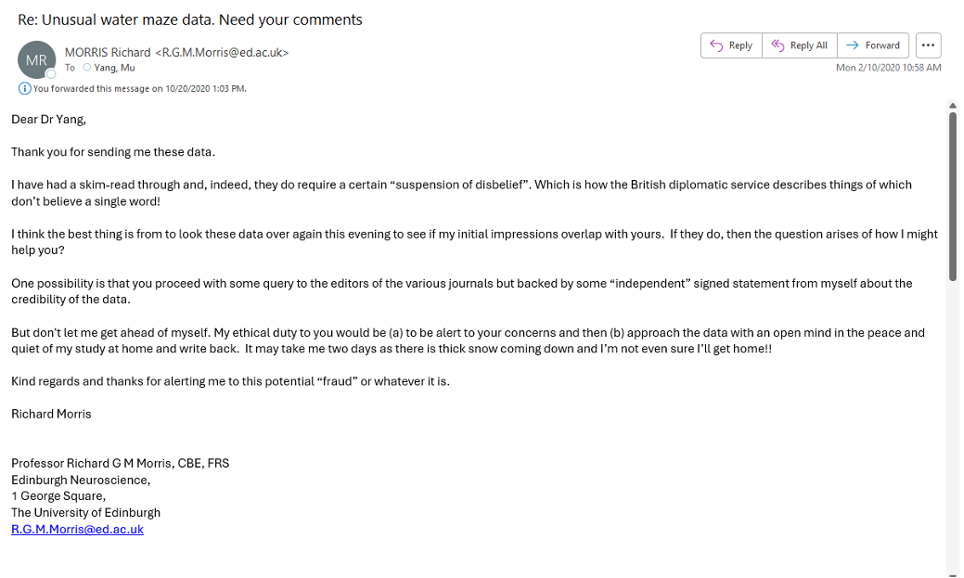Open the more actions ellipsis menu
The width and height of the screenshot is (964, 578).
click(928, 46)
